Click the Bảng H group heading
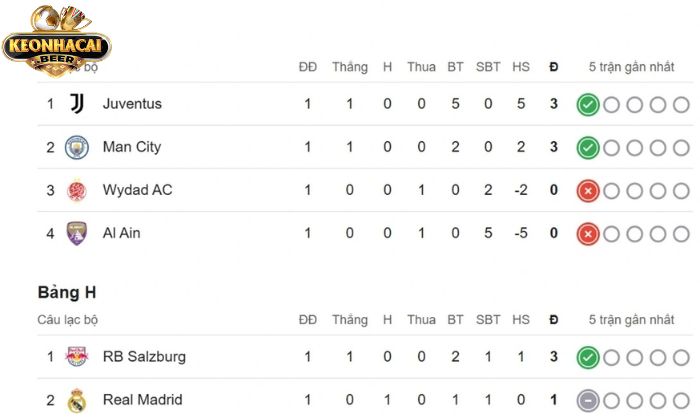The image size is (700, 420). 66,293
